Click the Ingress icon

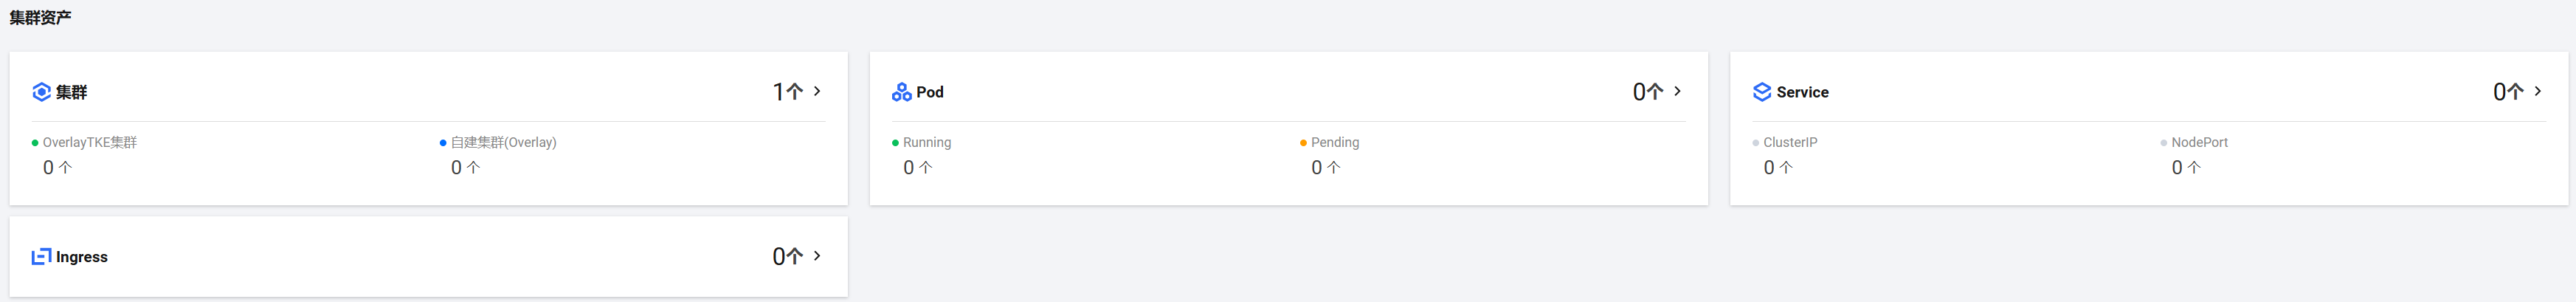click(x=41, y=257)
